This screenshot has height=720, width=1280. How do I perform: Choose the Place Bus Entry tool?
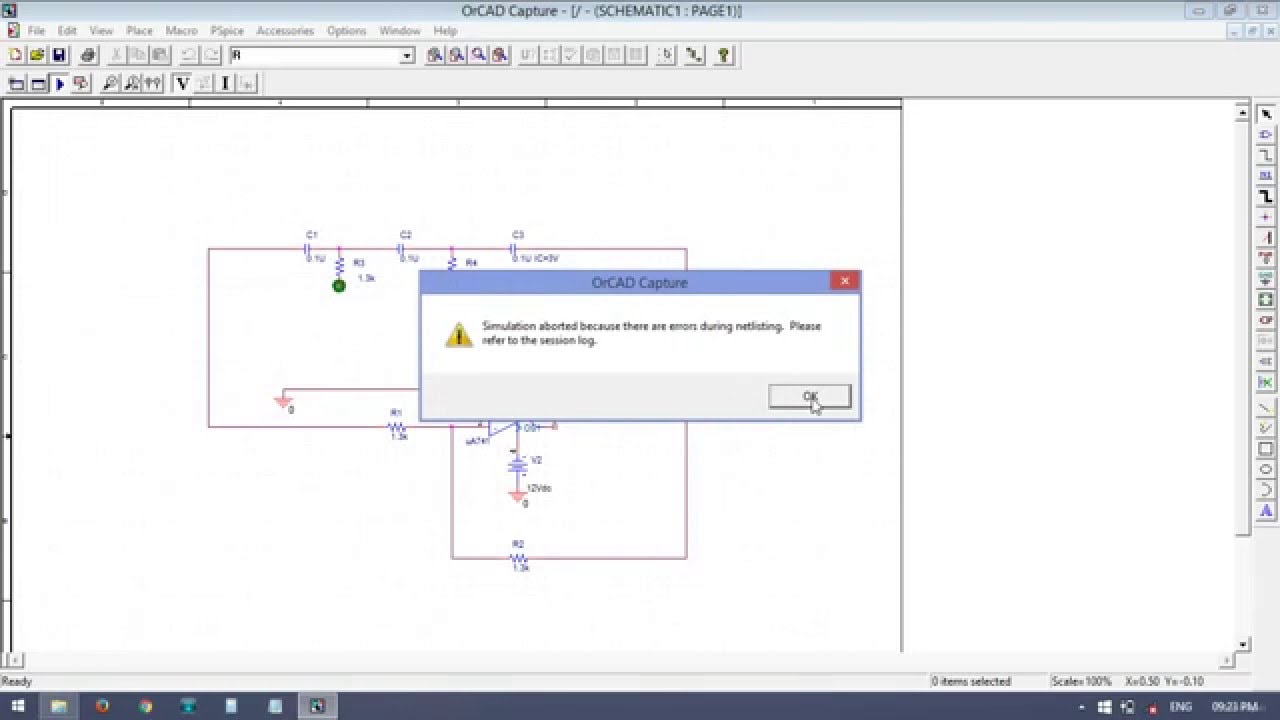pos(1266,238)
